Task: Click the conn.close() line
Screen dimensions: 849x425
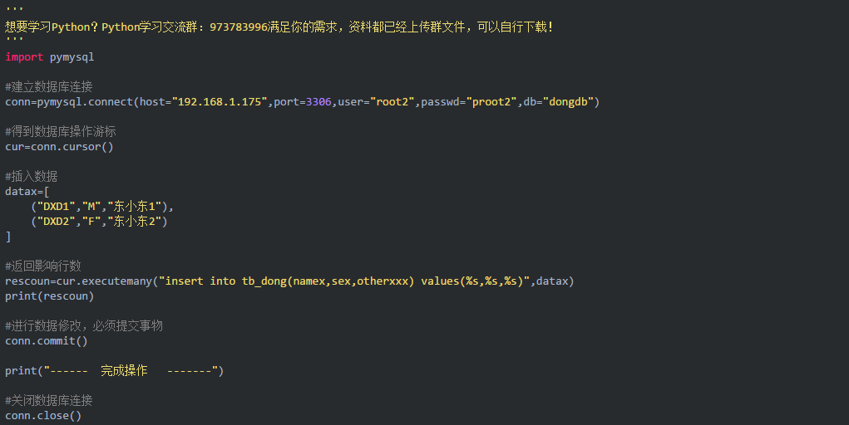Action: 43,416
